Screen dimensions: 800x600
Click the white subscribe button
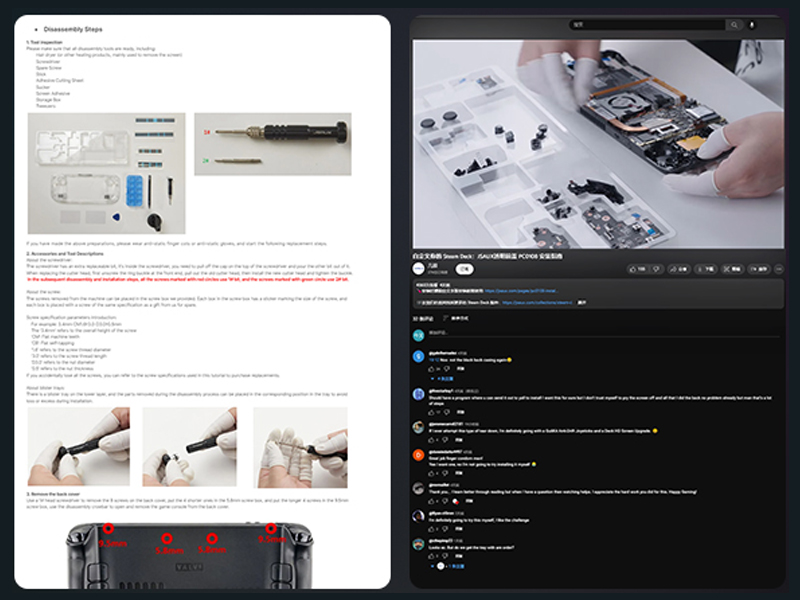(464, 269)
